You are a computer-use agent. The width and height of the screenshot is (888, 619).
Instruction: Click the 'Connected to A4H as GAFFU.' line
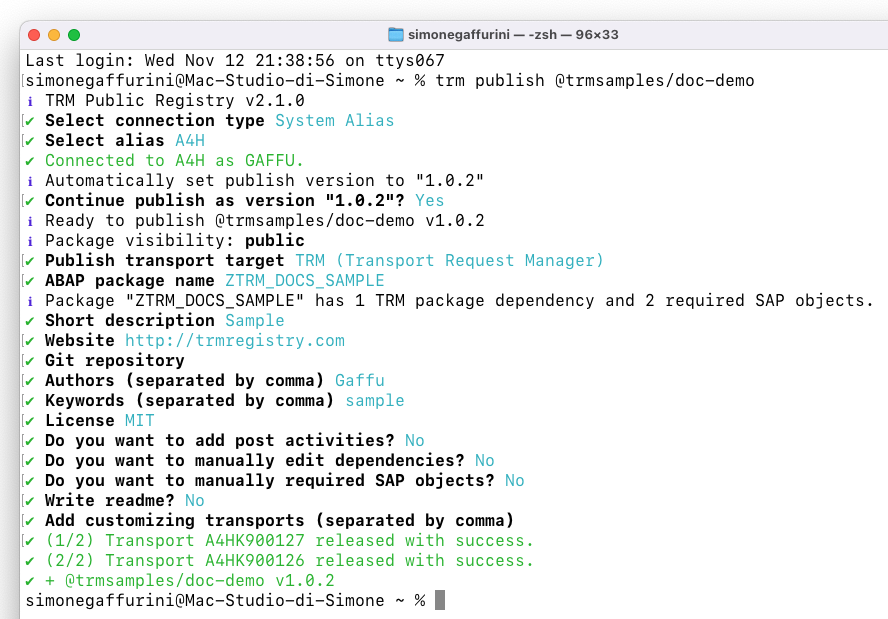tap(174, 161)
